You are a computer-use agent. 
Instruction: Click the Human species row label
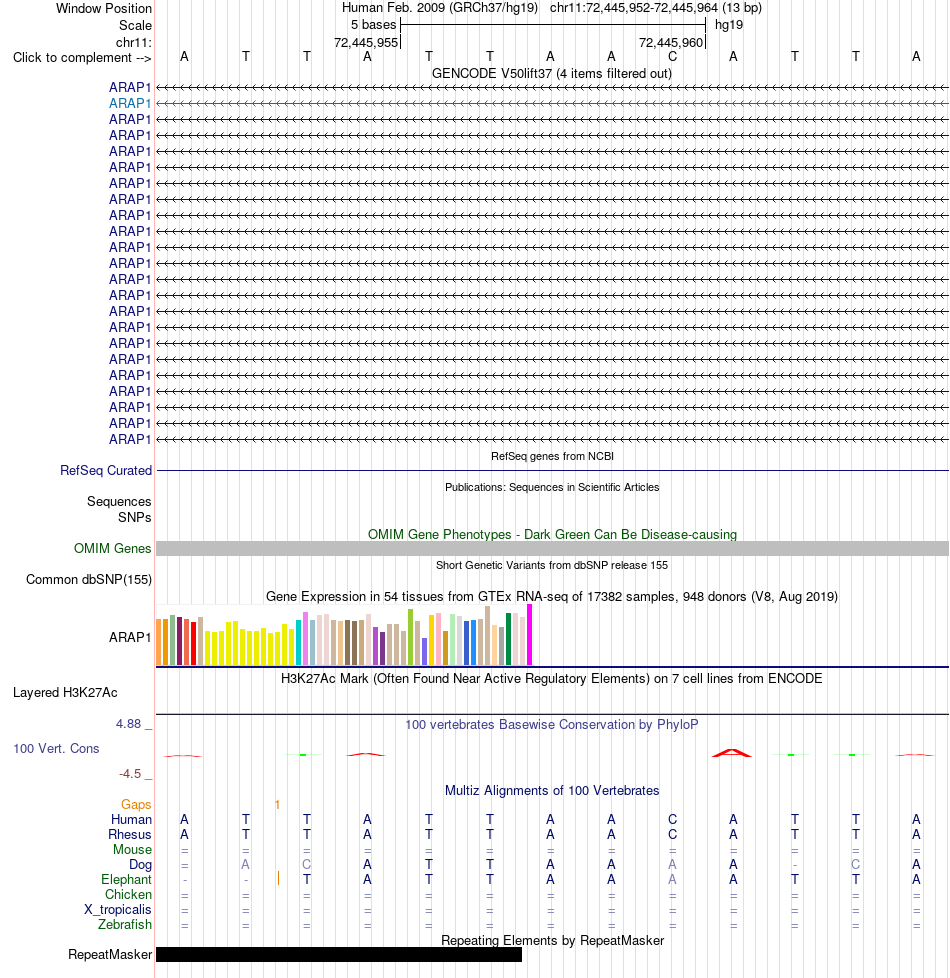point(131,820)
